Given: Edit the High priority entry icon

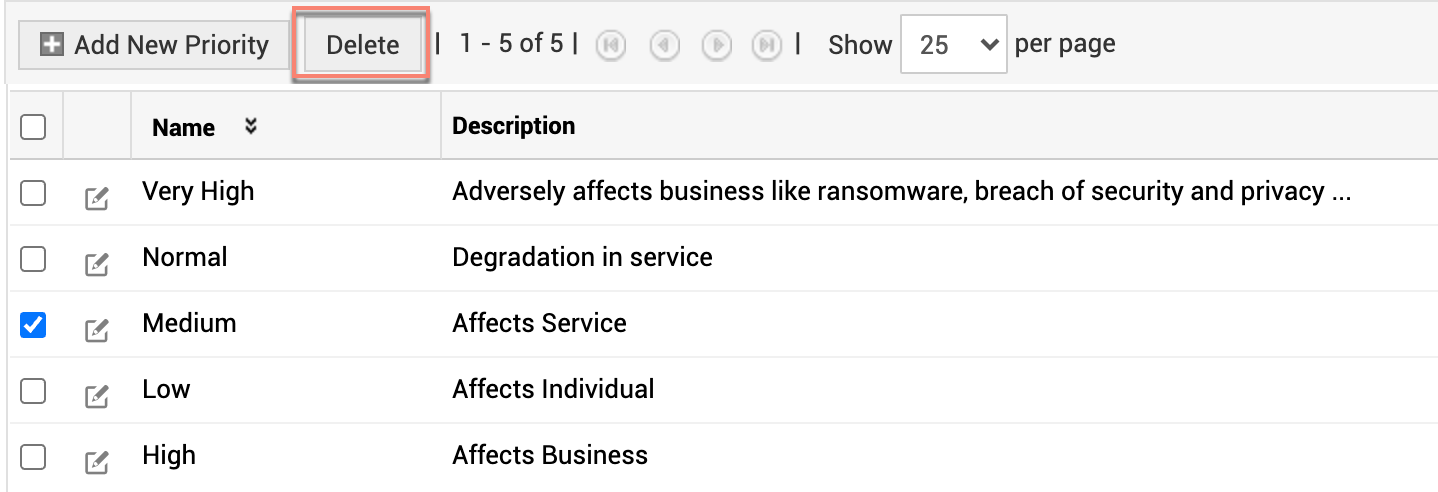Looking at the screenshot, I should pyautogui.click(x=96, y=462).
